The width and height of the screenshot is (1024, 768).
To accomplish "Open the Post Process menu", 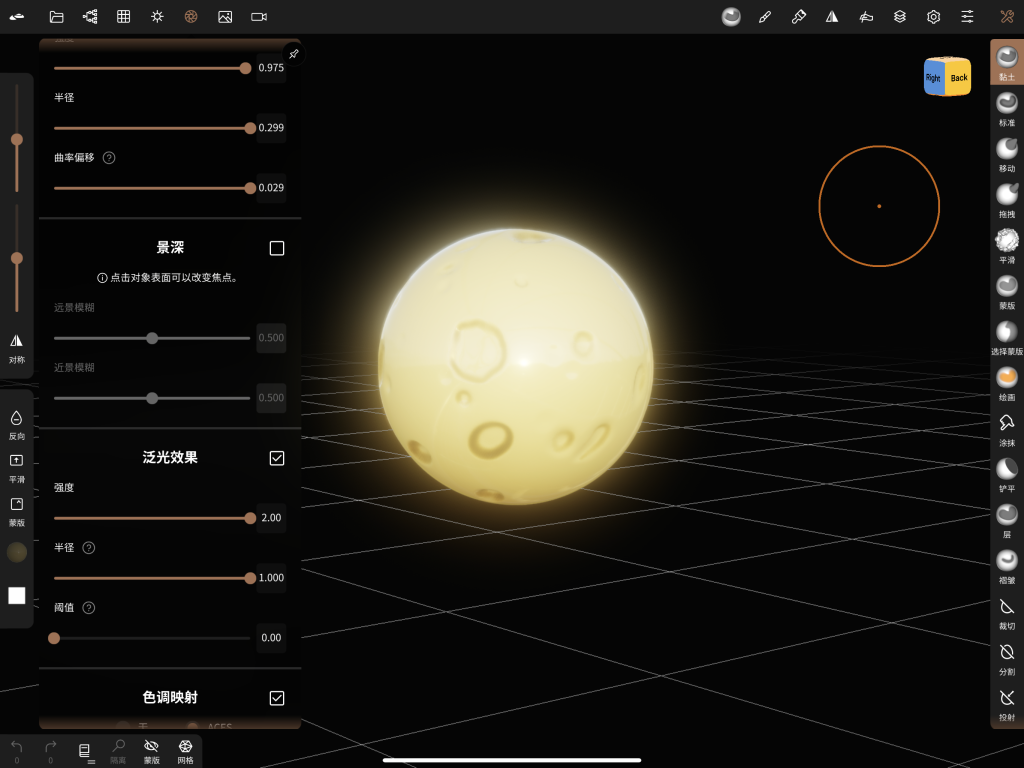I will (x=191, y=17).
